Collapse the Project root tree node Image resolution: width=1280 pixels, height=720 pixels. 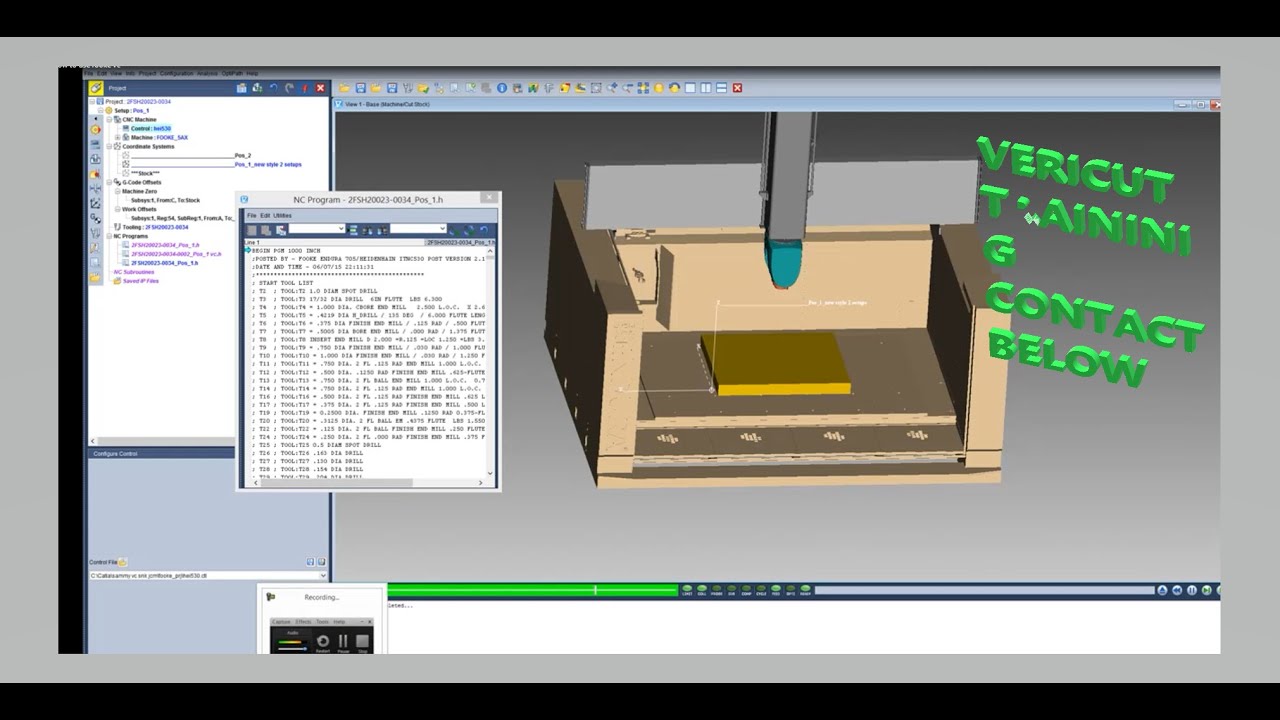[93, 101]
